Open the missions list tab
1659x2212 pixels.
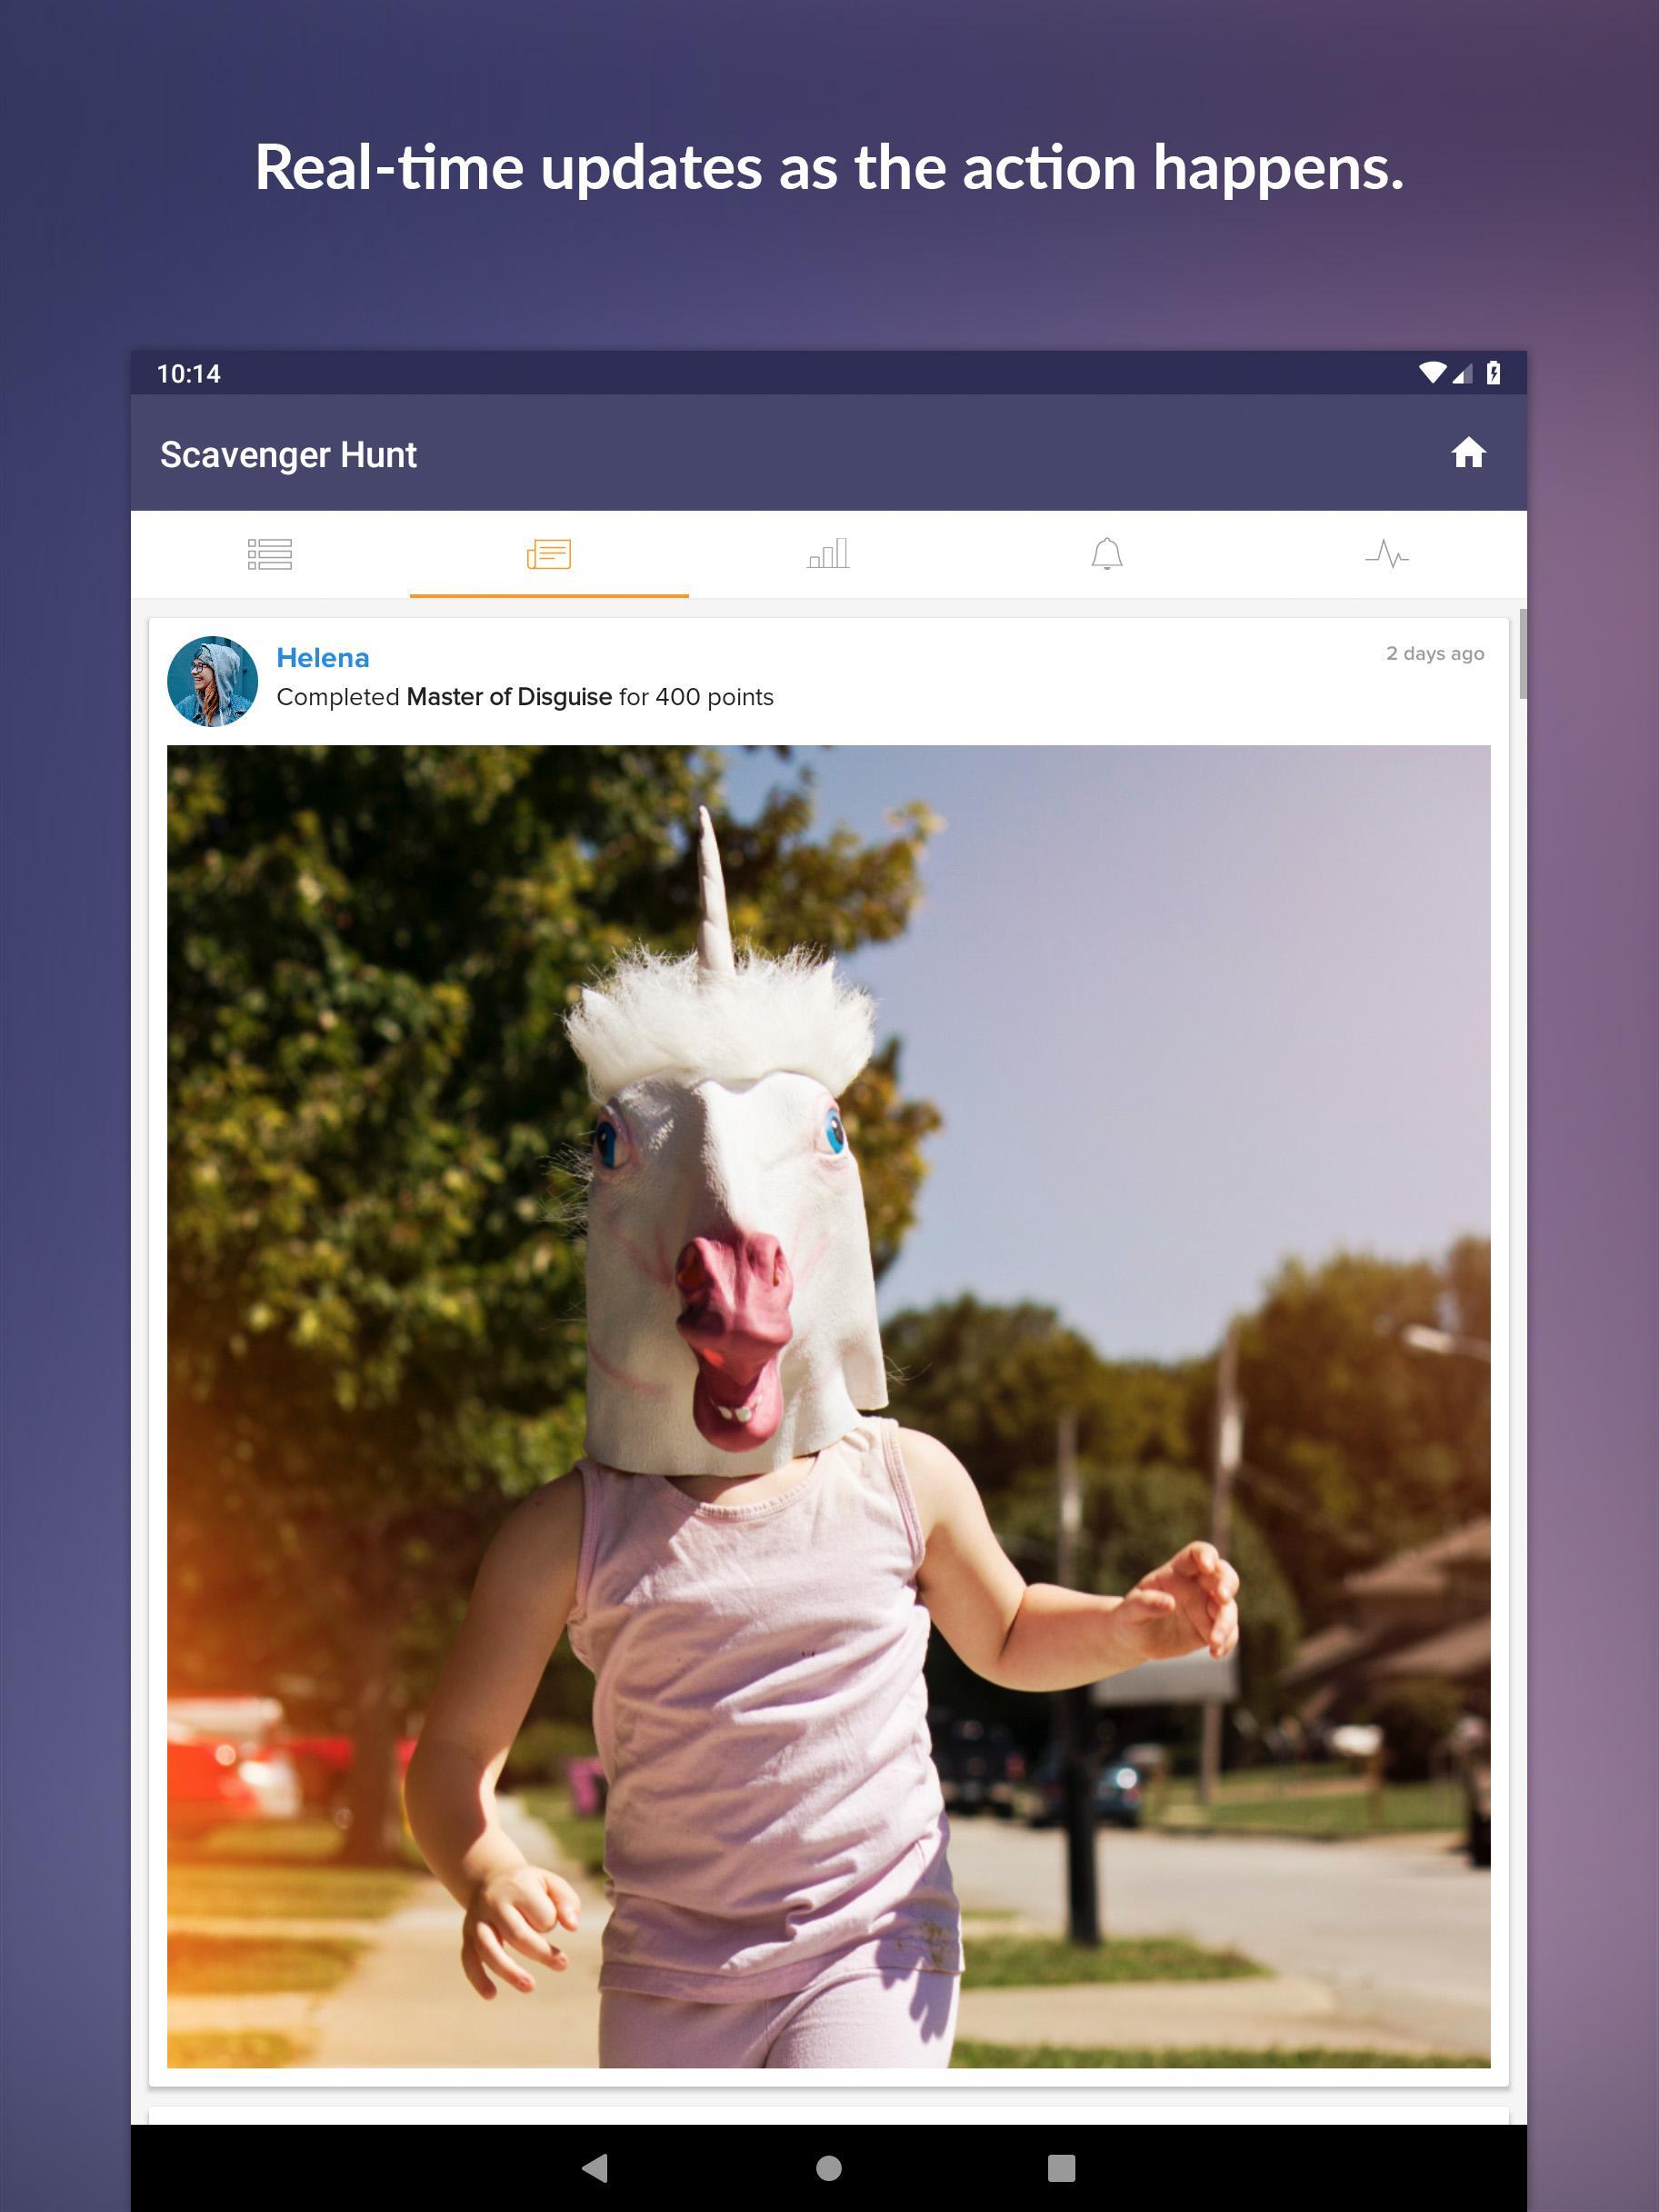270,554
